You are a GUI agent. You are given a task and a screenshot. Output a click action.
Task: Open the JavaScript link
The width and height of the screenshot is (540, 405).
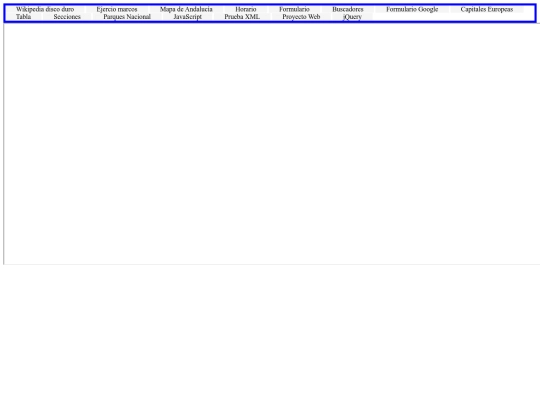187,17
